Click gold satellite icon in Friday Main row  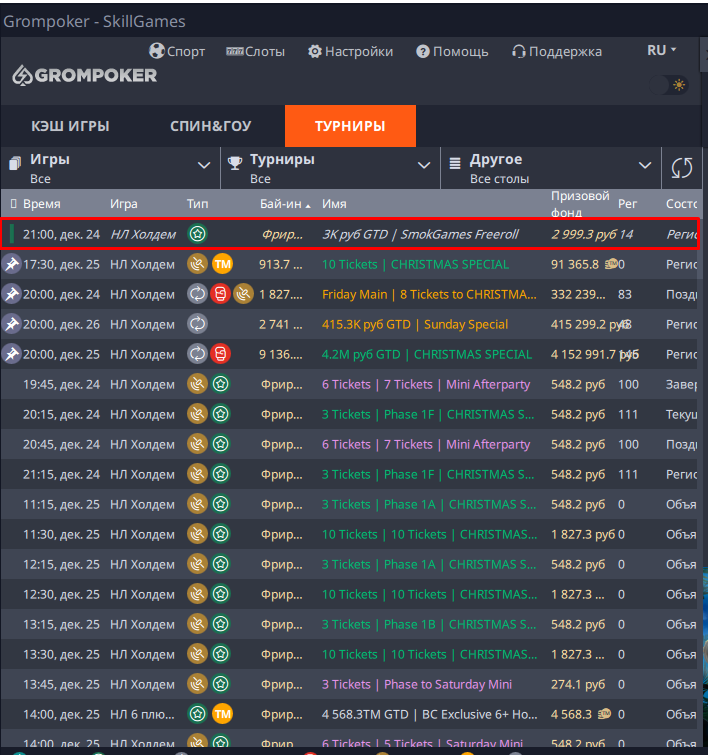[x=243, y=294]
